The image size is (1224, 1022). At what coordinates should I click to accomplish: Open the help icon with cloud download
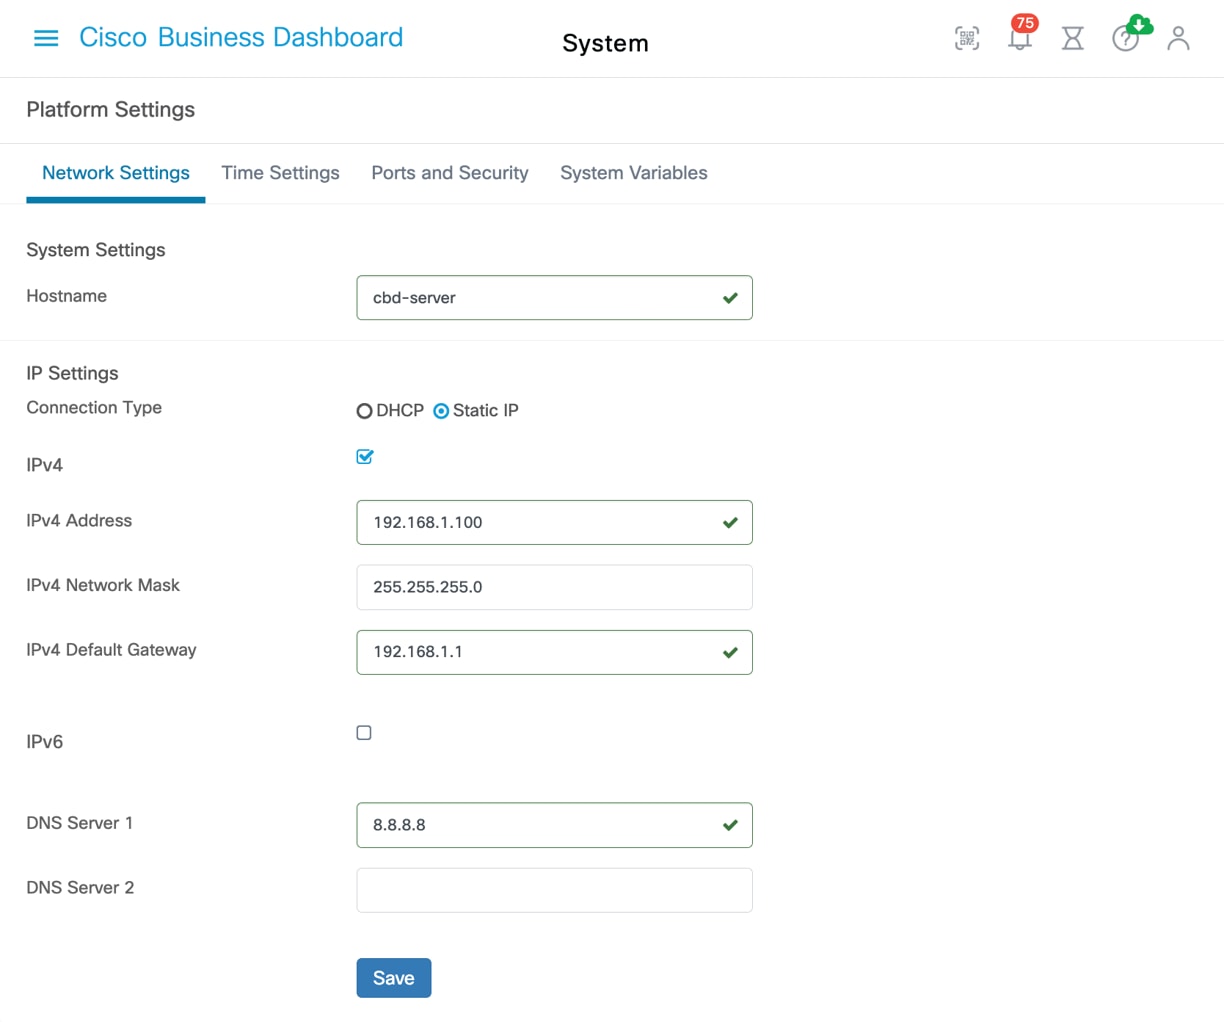tap(1130, 35)
